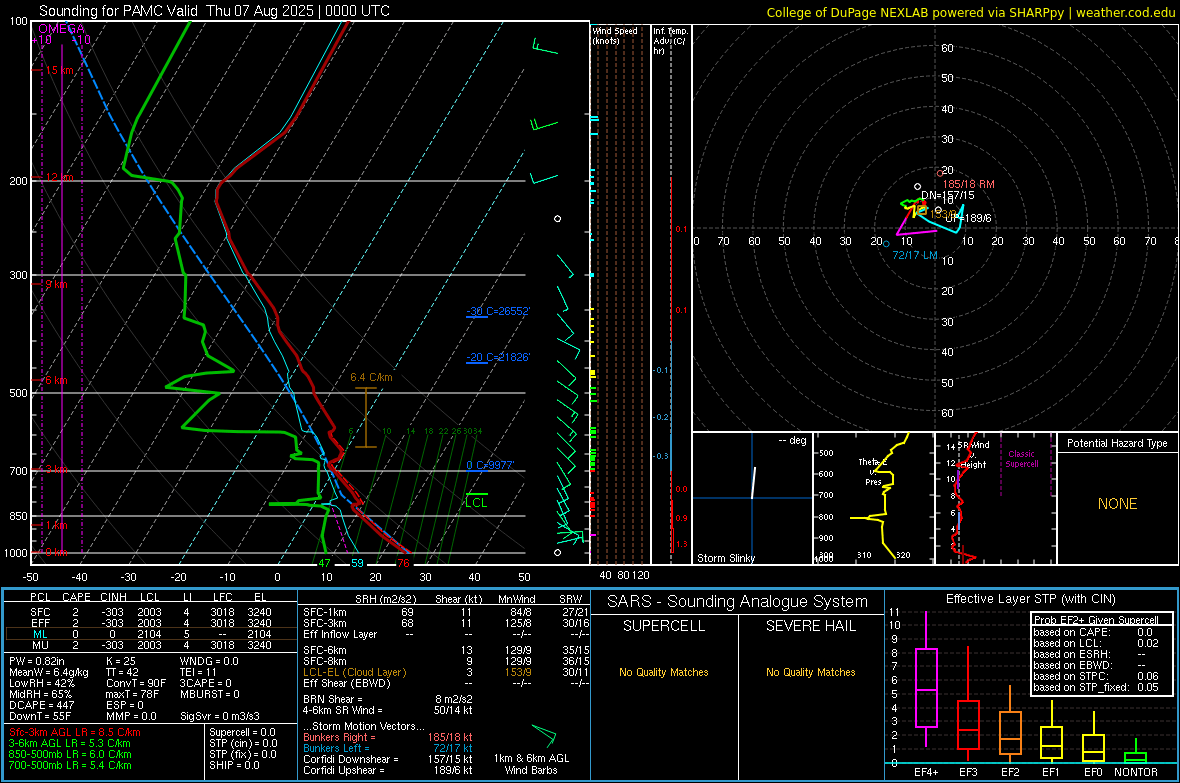
Task: Click the 15 km height marker
Action: (x=59, y=70)
